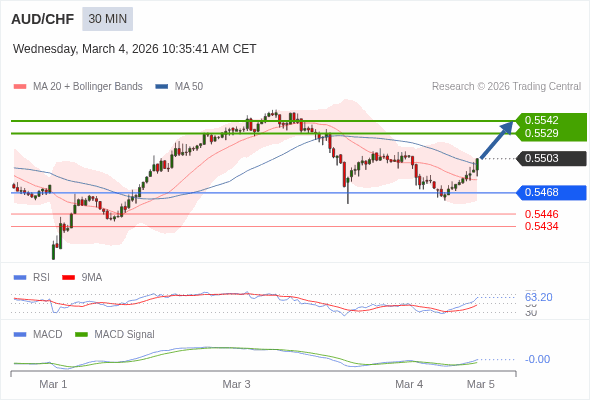This screenshot has height=400, width=590.
Task: Click the MACD value -0.00
Action: 537,359
